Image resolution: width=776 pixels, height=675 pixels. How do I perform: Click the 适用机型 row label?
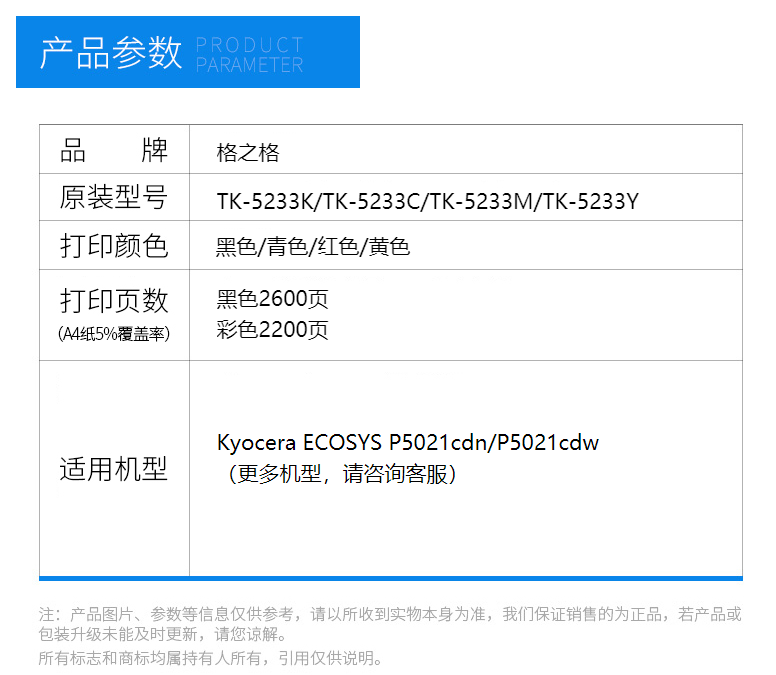[114, 469]
